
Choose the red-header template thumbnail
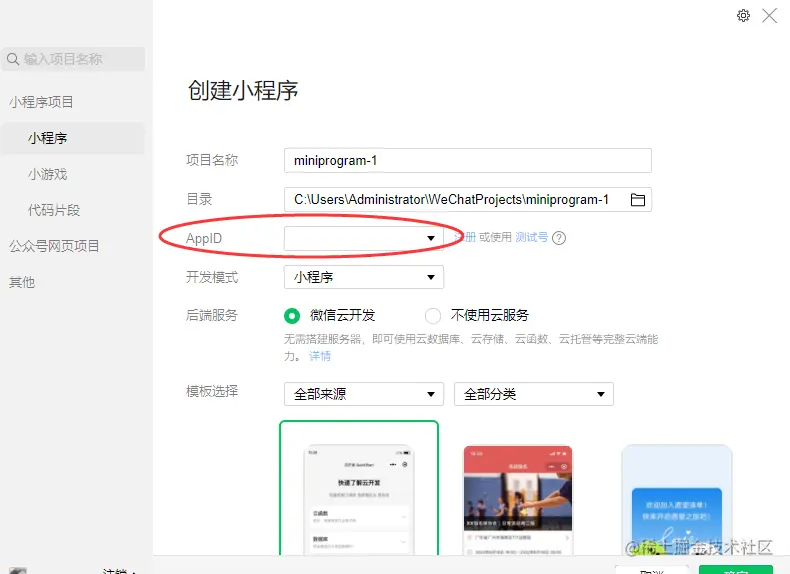tap(518, 500)
